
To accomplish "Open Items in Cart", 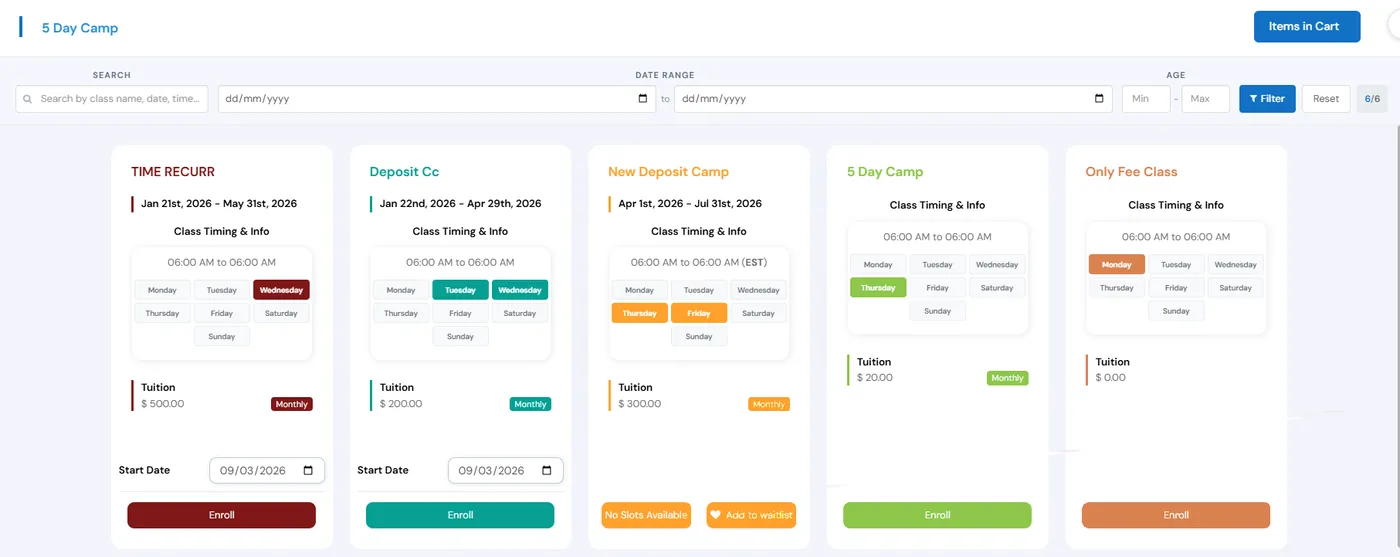I will point(1307,27).
